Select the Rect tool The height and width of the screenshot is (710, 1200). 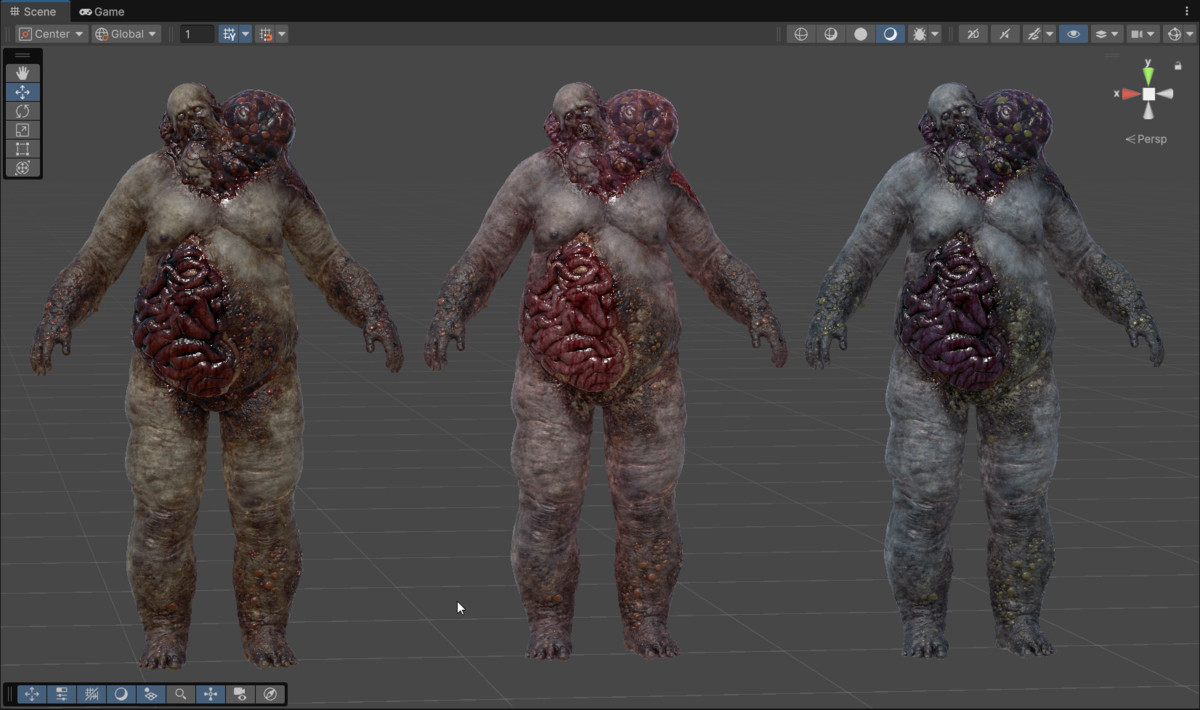pos(22,149)
